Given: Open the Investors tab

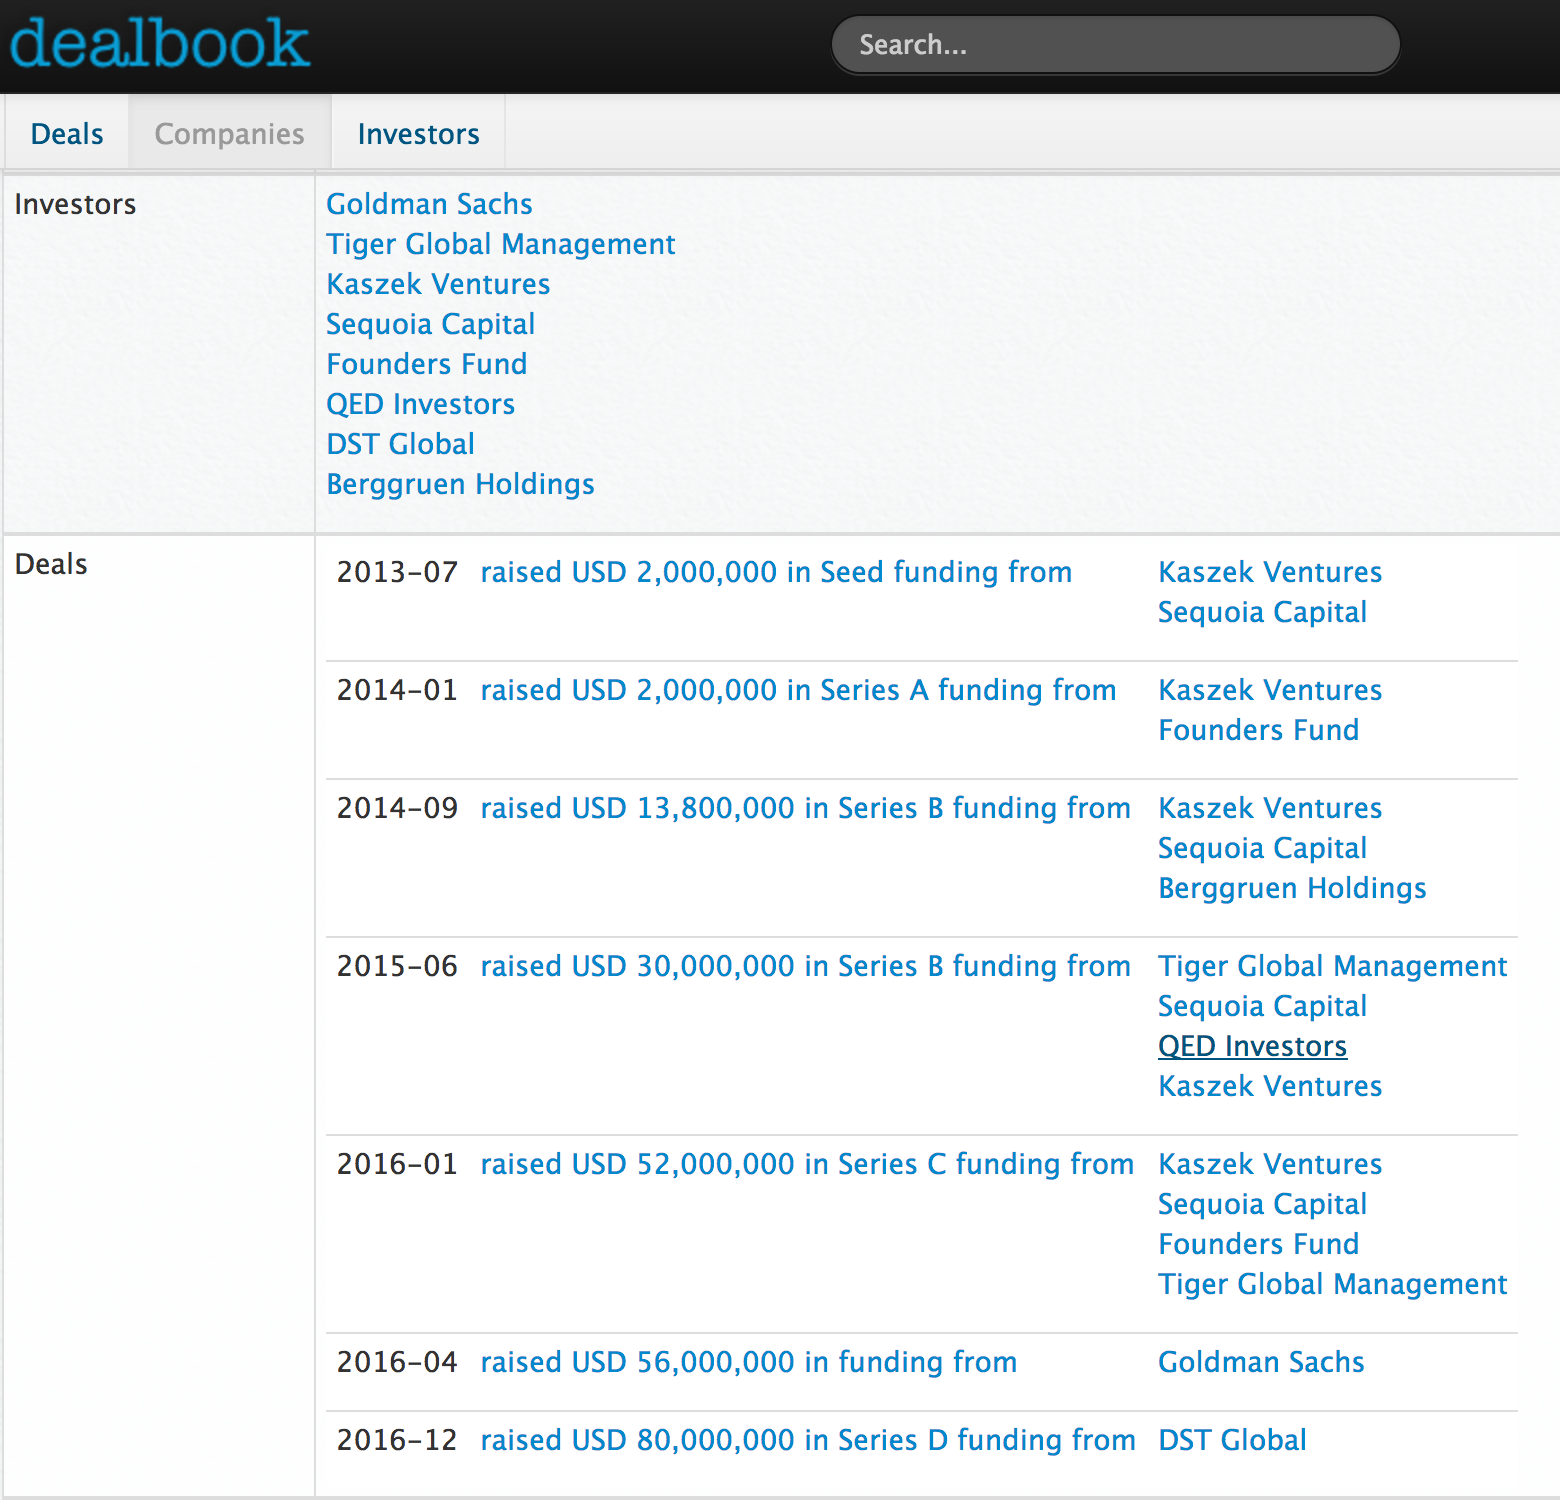Looking at the screenshot, I should pos(418,133).
